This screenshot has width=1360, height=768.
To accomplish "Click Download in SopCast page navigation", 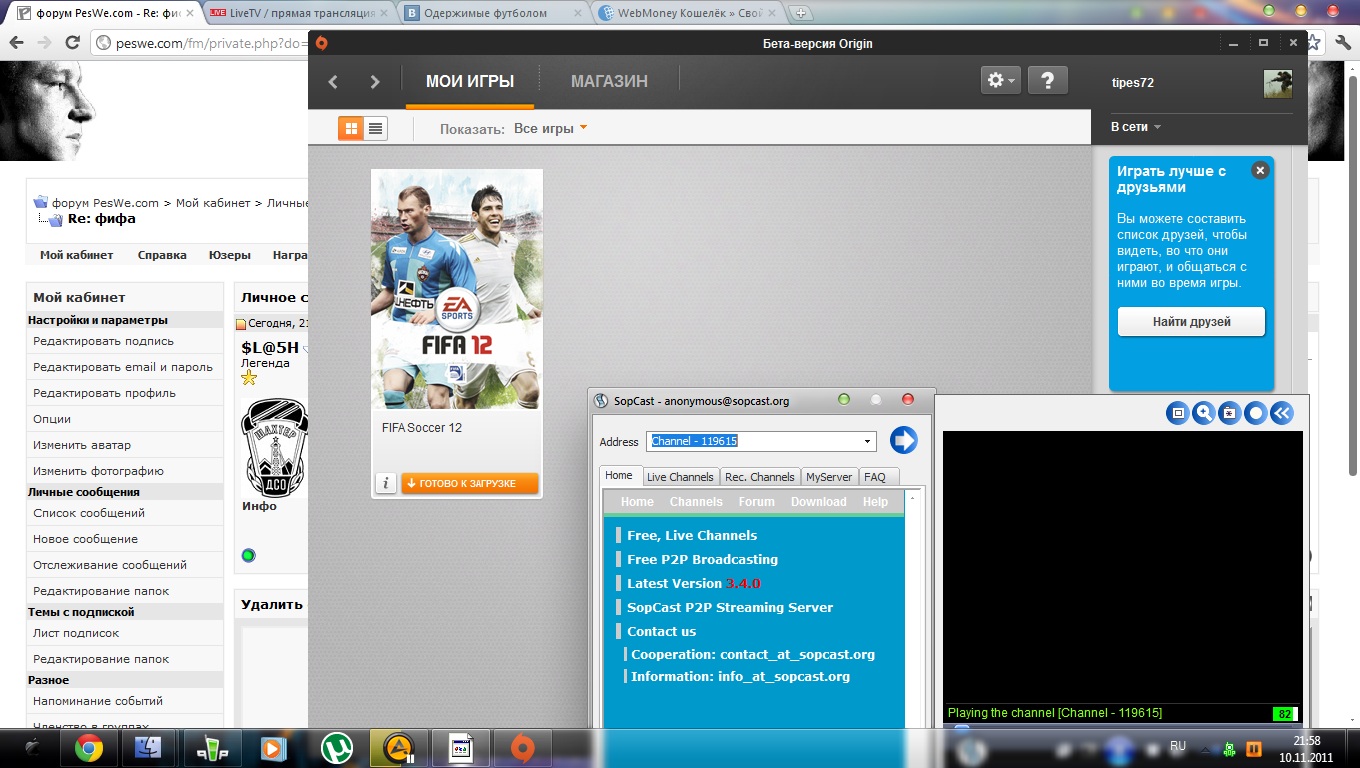I will point(819,502).
